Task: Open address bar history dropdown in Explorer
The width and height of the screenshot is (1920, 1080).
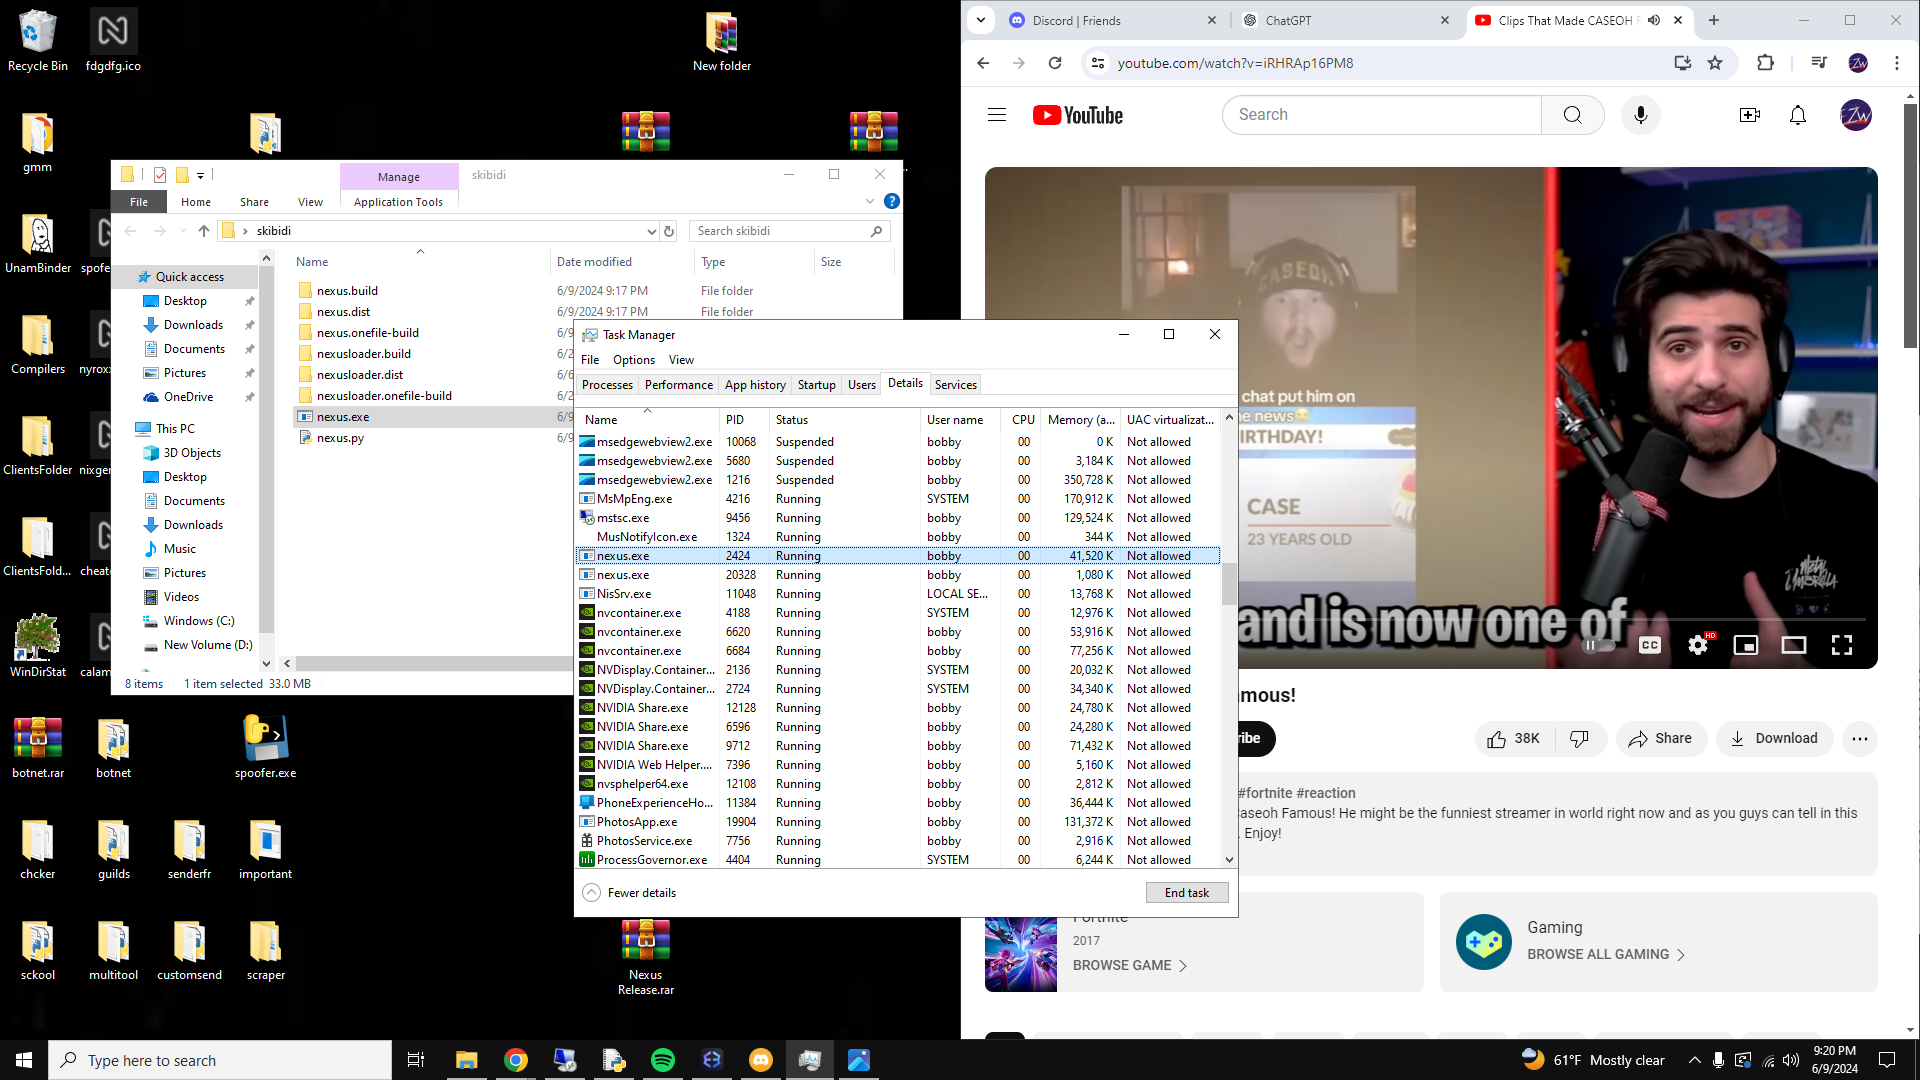Action: (x=651, y=231)
